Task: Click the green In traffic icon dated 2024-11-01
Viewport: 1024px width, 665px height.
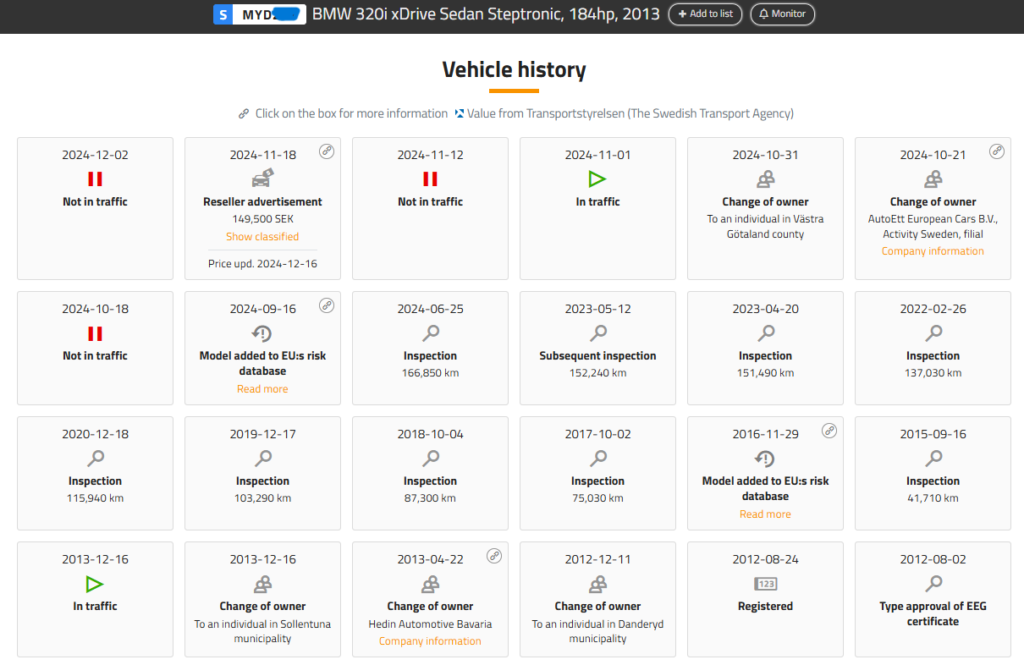Action: coord(598,179)
